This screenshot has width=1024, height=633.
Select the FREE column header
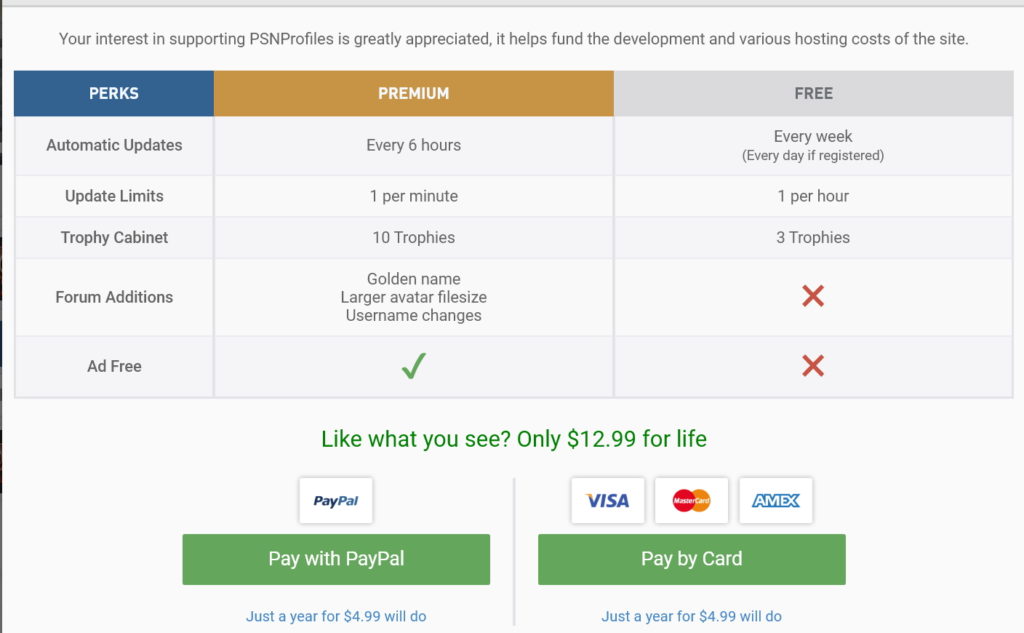click(814, 93)
